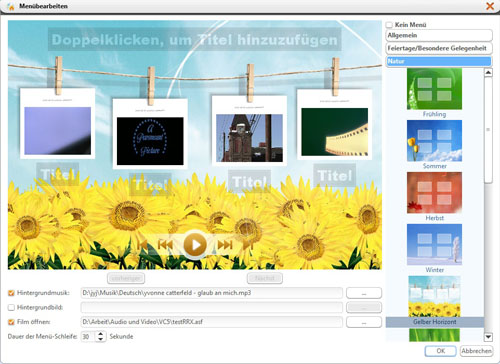The image size is (500, 364).
Task: Uncheck the Film öffnen checkbox
Action: click(x=11, y=322)
